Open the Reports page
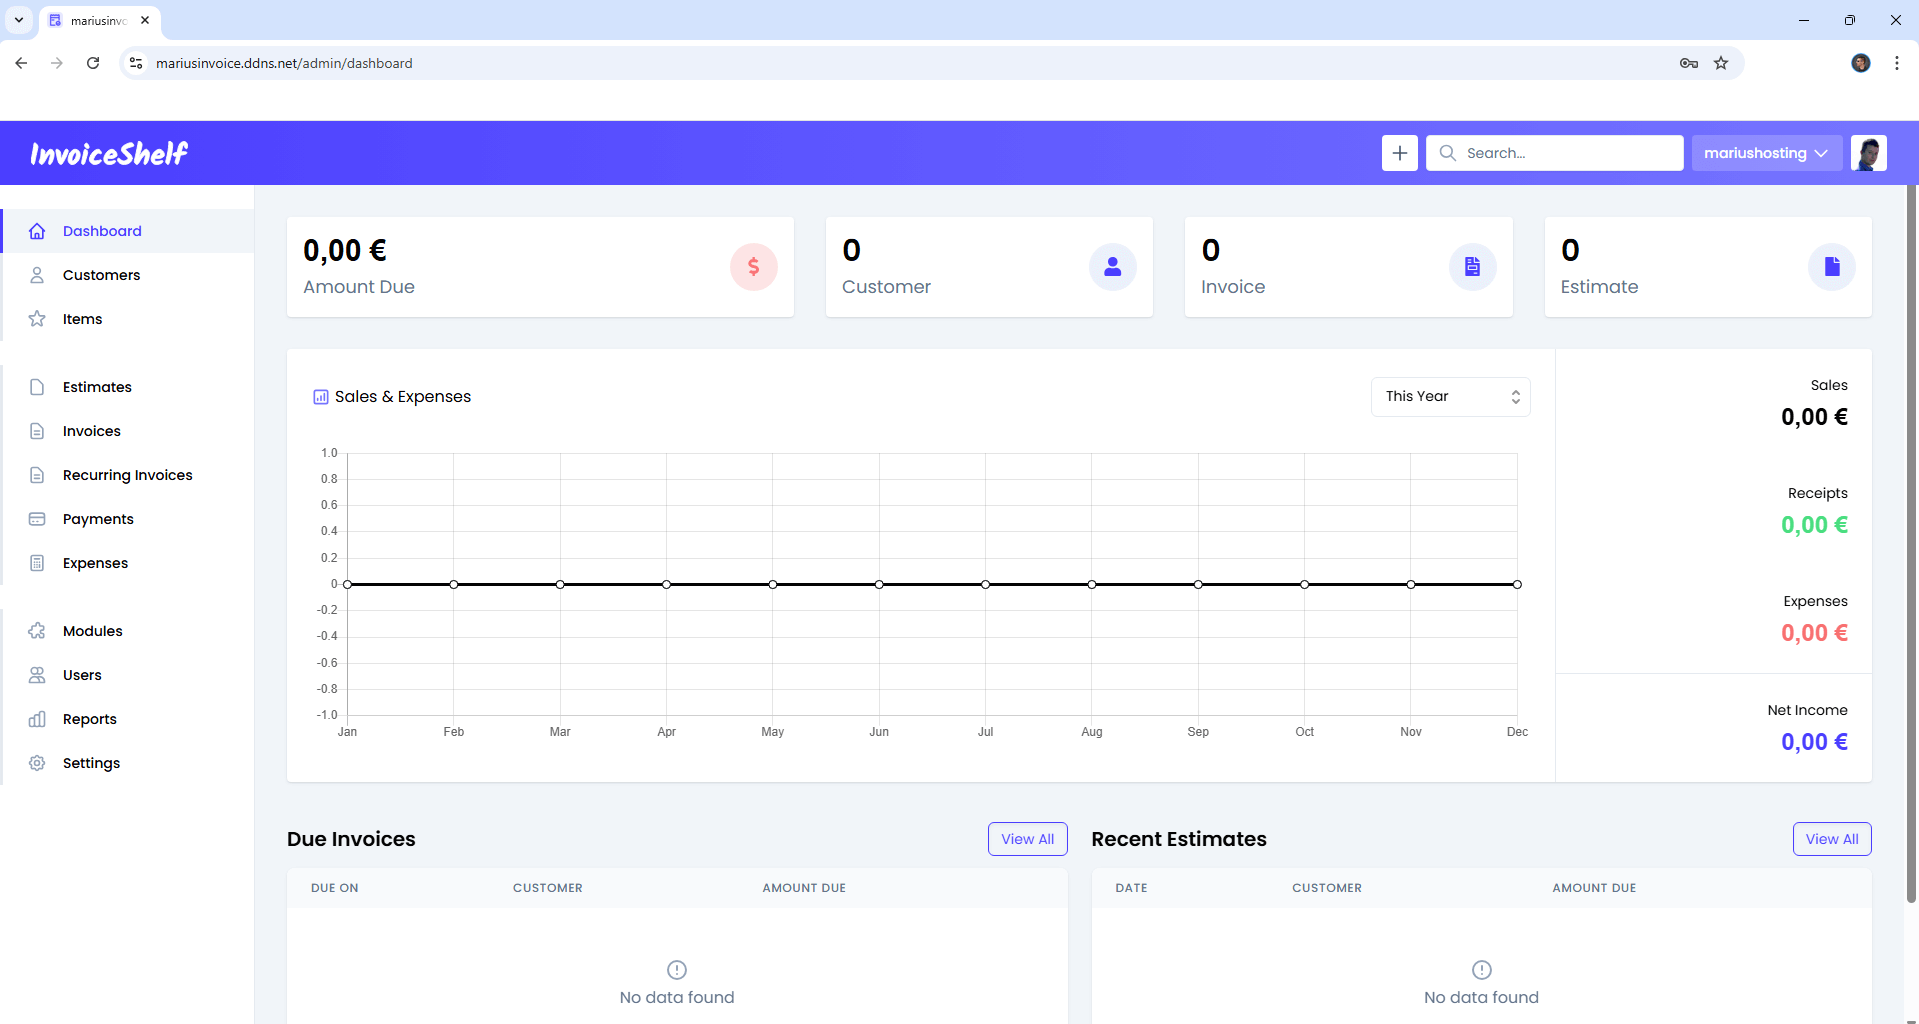The width and height of the screenshot is (1919, 1024). (89, 719)
